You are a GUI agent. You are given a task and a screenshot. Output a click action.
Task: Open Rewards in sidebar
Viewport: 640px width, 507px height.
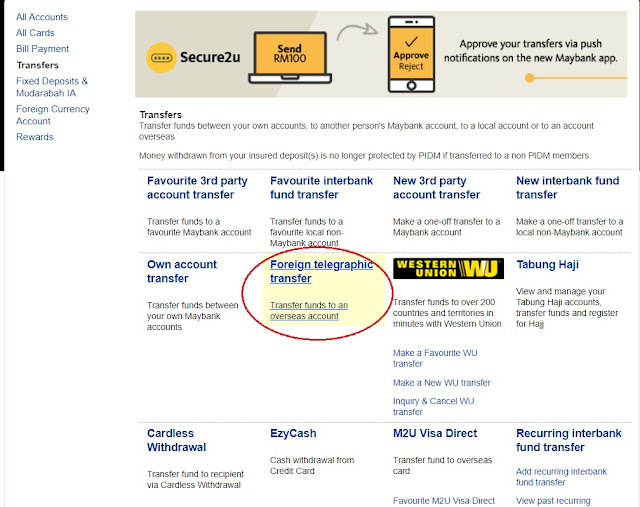(x=35, y=137)
